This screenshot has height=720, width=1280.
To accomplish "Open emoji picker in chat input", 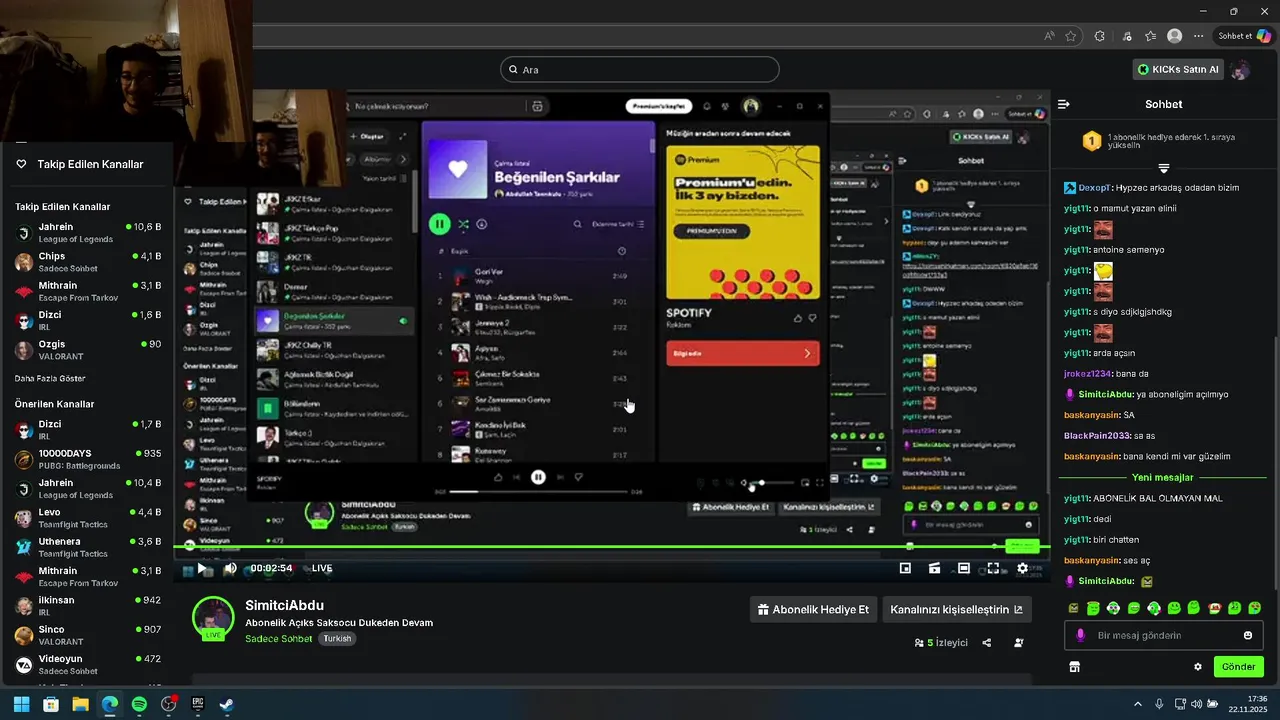I will 1248,635.
